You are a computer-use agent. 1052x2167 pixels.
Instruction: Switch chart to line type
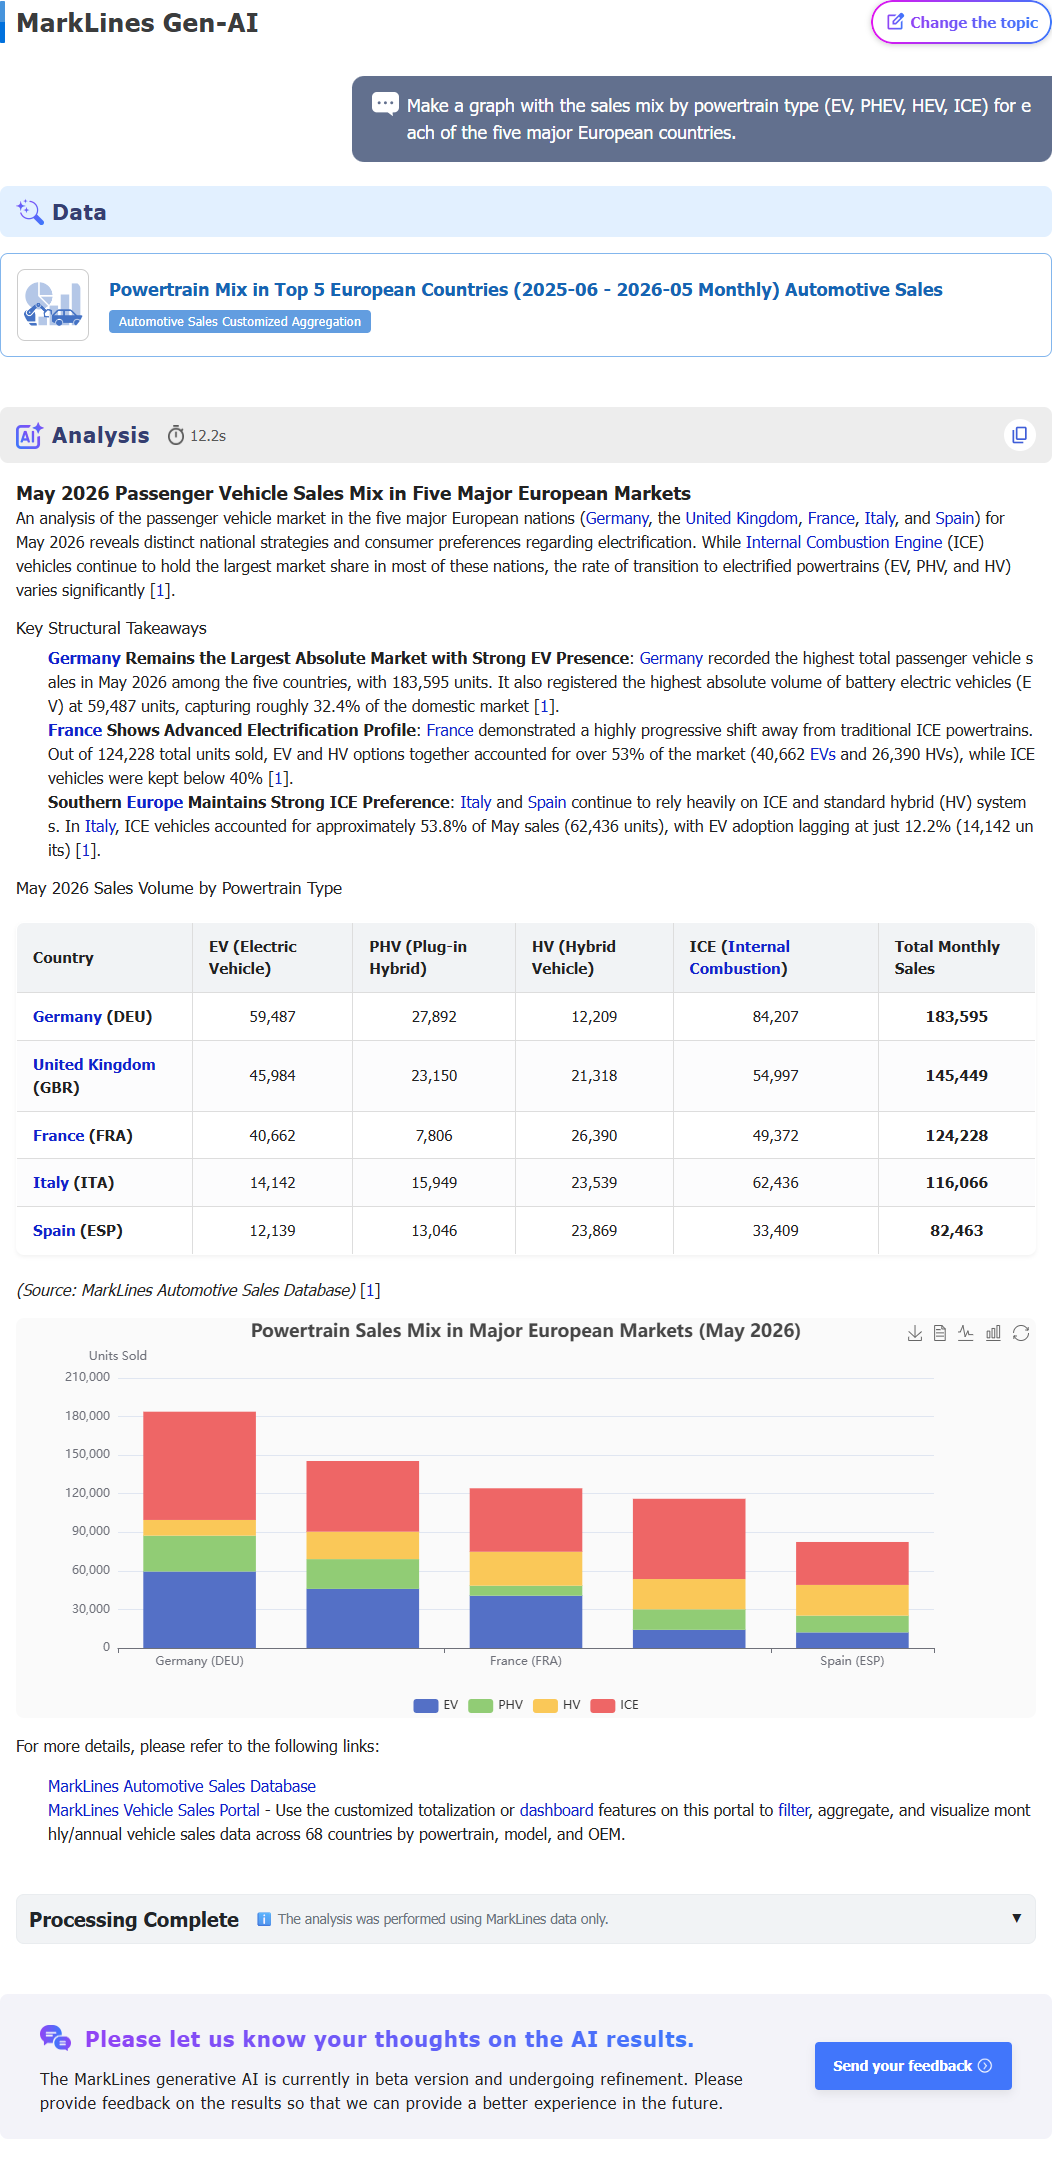pyautogui.click(x=966, y=1333)
